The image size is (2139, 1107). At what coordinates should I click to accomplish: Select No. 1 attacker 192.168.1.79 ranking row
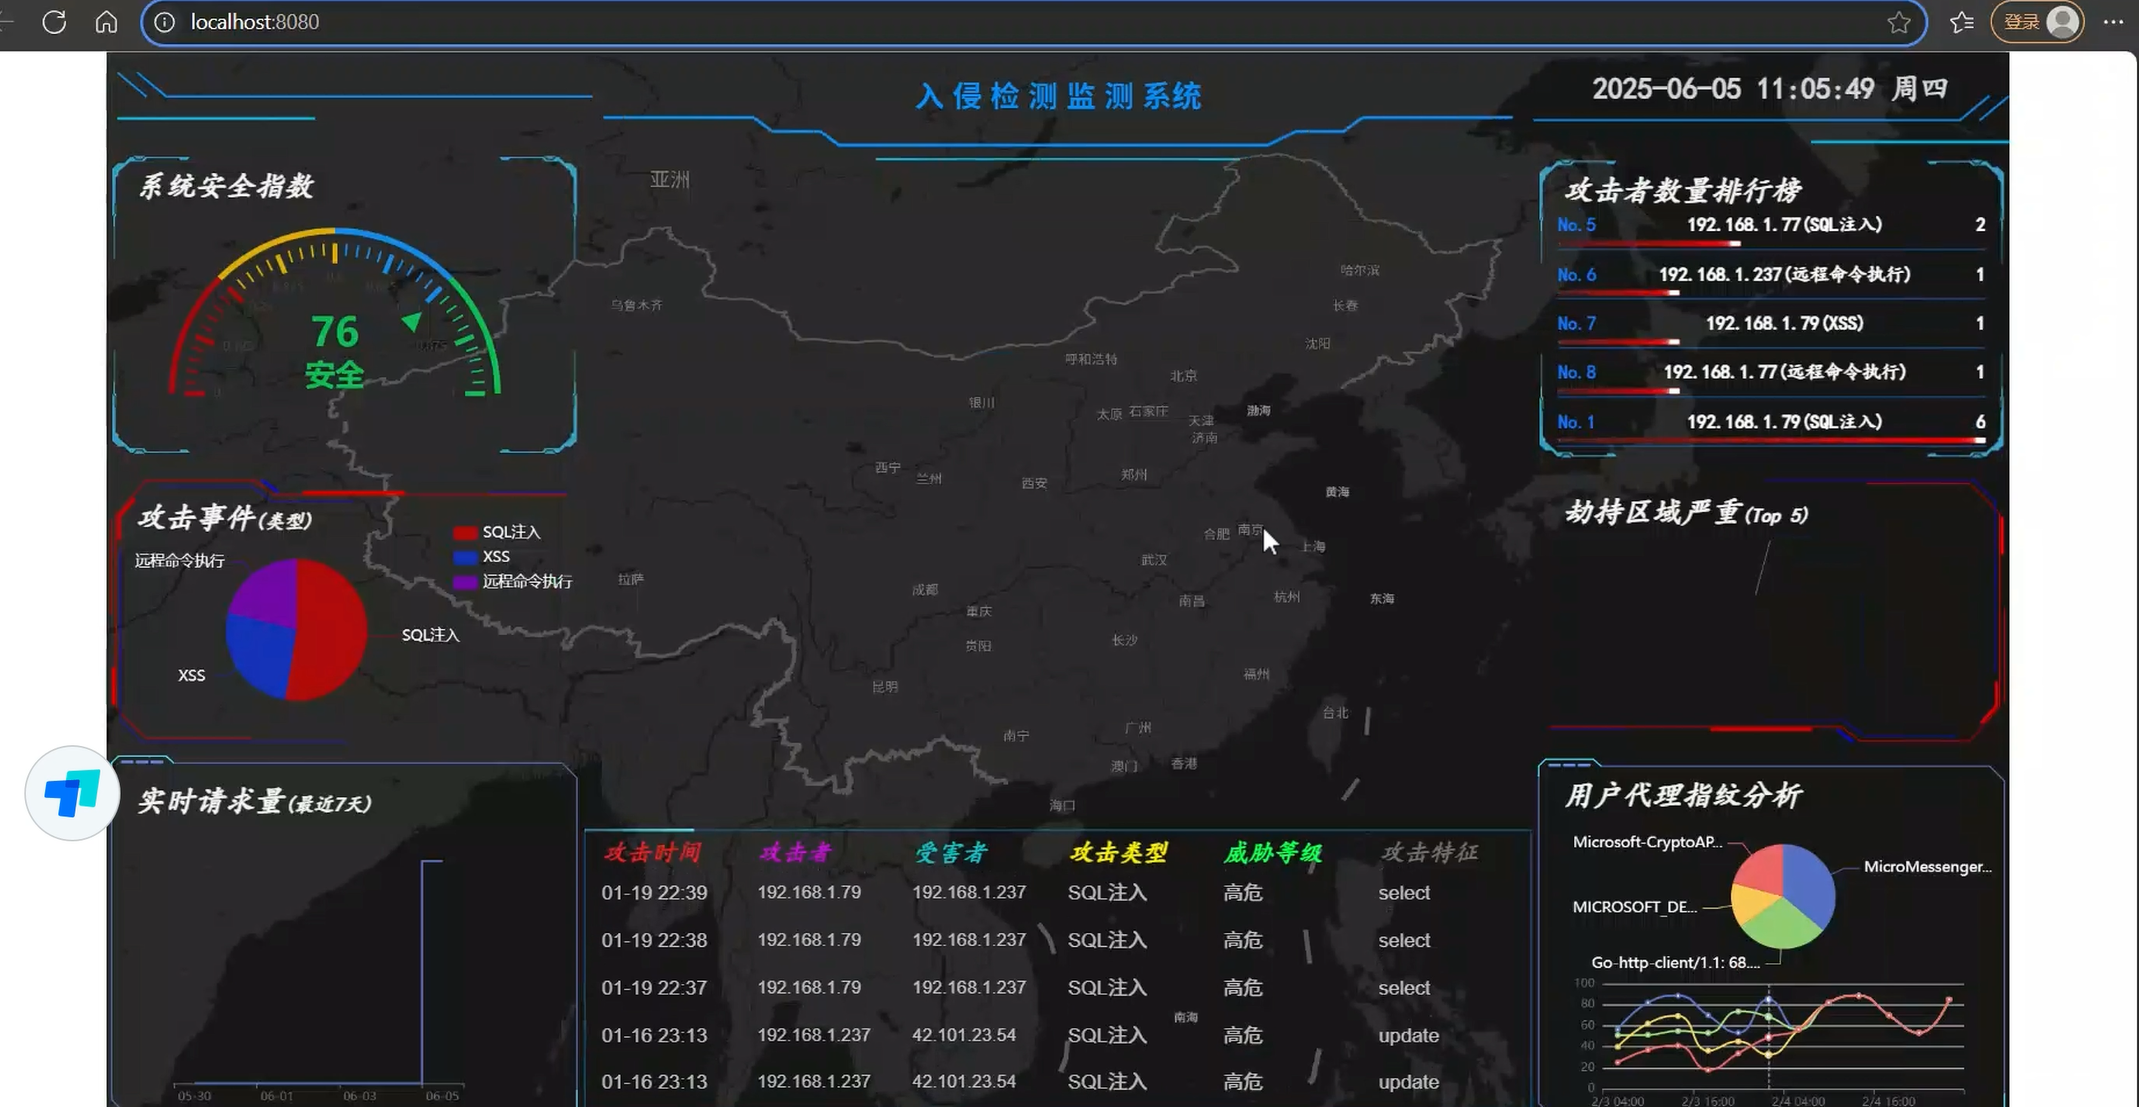tap(1783, 422)
